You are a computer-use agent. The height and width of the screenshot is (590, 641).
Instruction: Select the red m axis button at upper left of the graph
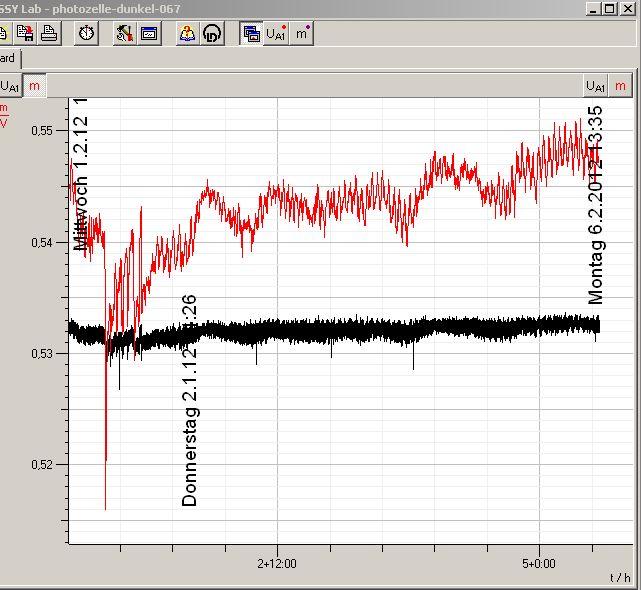[34, 86]
